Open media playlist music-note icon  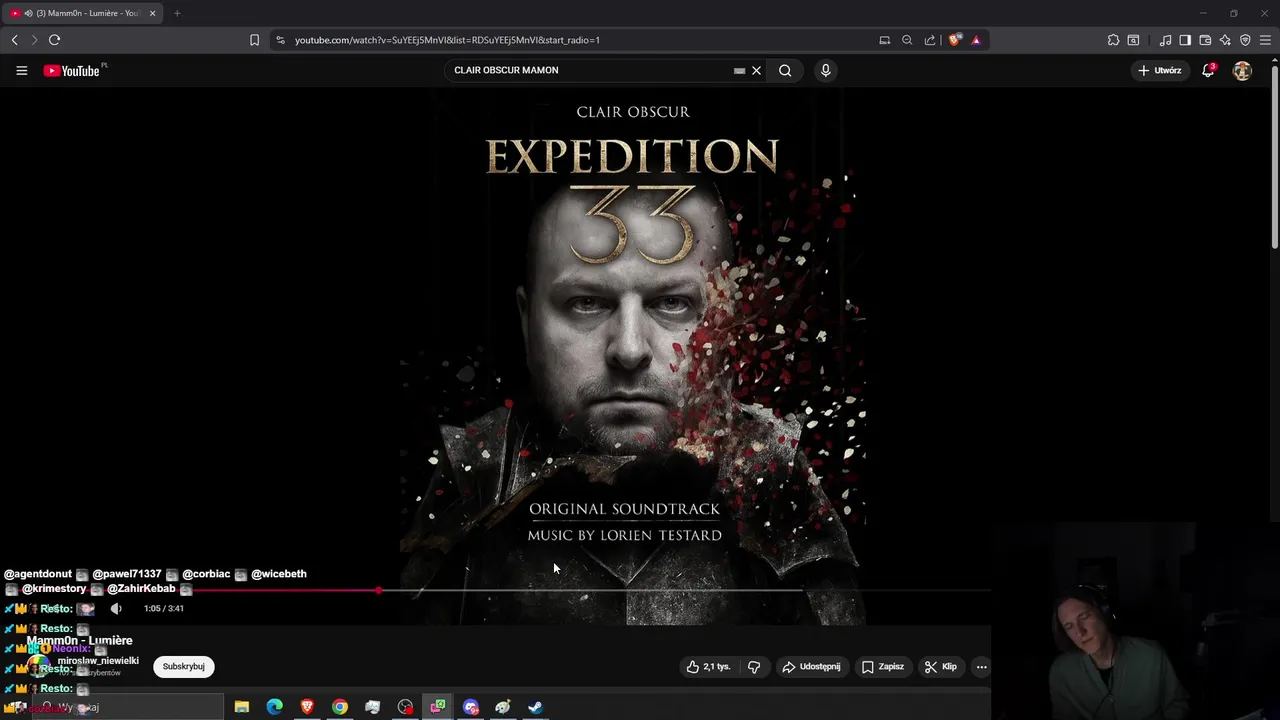1165,40
